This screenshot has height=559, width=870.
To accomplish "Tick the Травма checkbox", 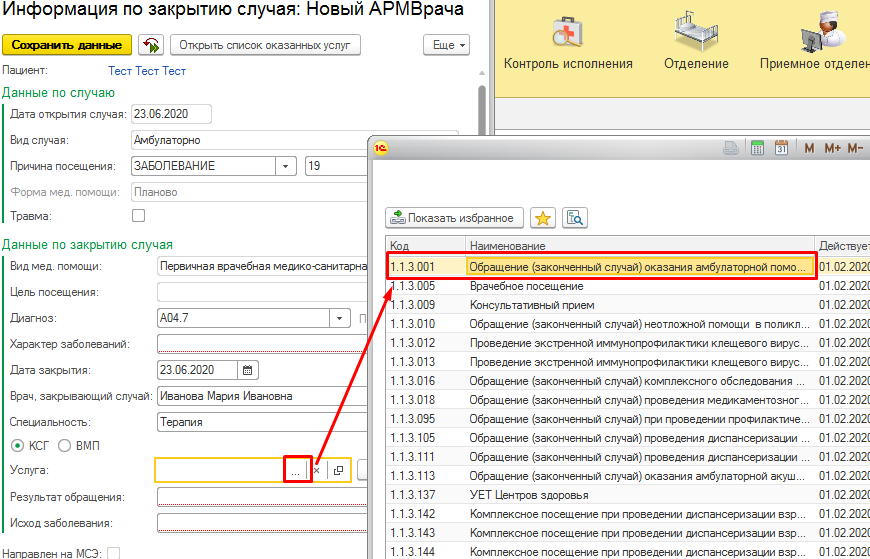I will coord(139,215).
